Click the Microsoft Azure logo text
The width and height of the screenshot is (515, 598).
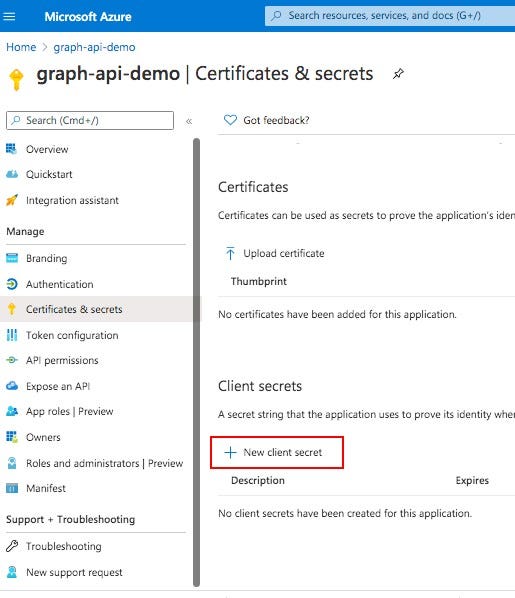[88, 17]
